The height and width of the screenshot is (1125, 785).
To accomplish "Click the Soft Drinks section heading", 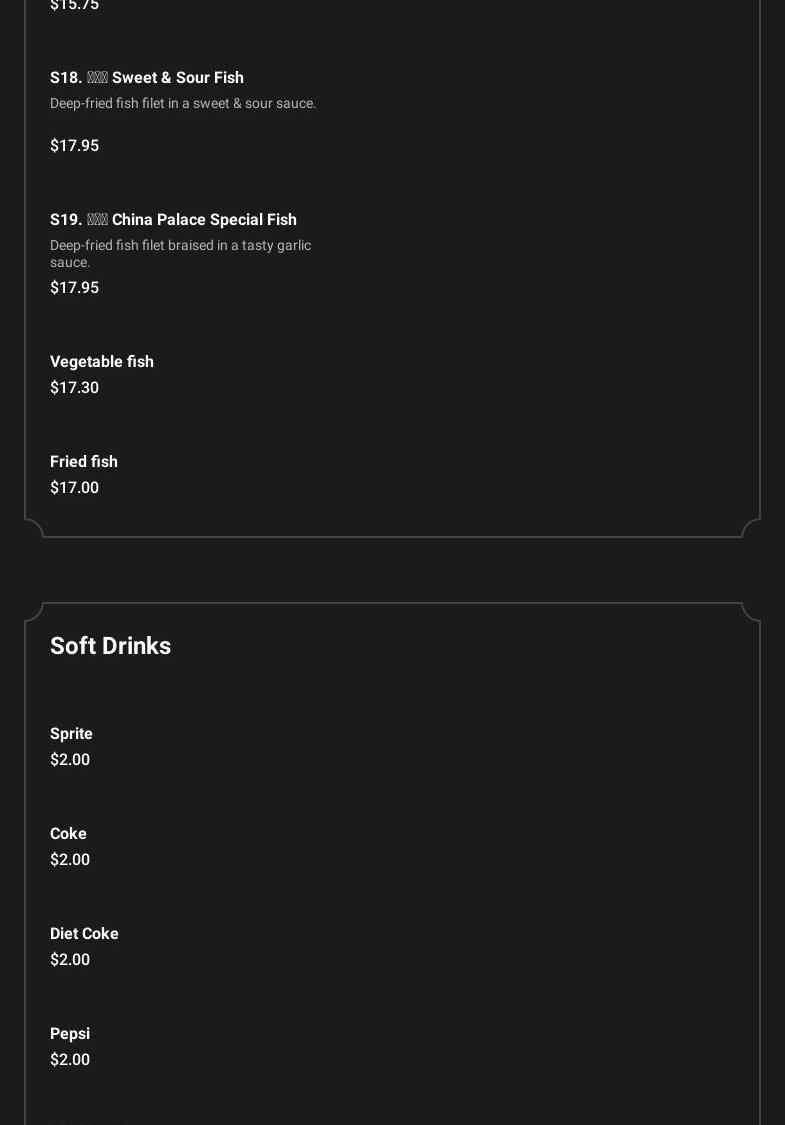I will [x=111, y=647].
